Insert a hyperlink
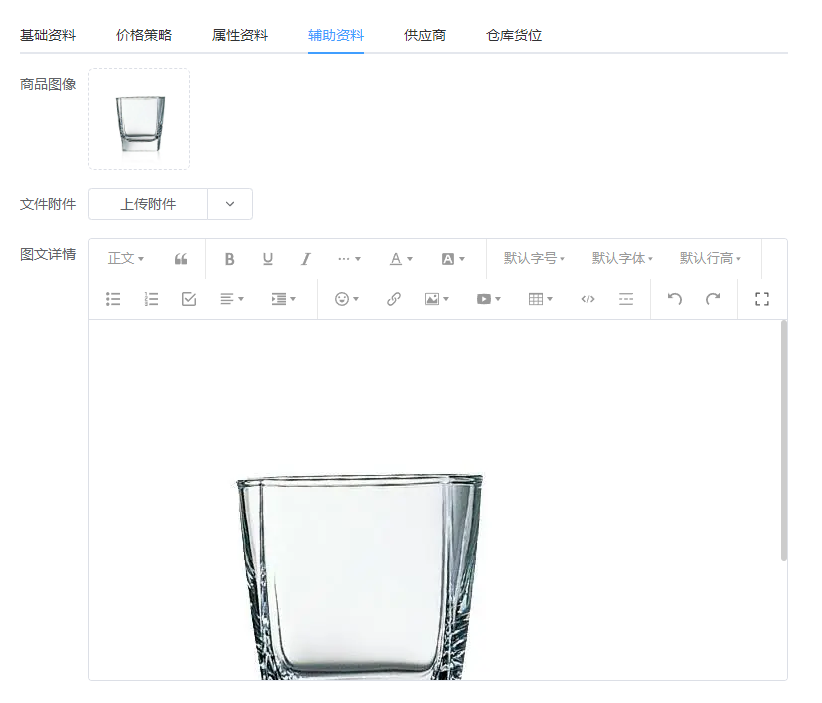Viewport: 822px width, 703px height. pos(394,299)
